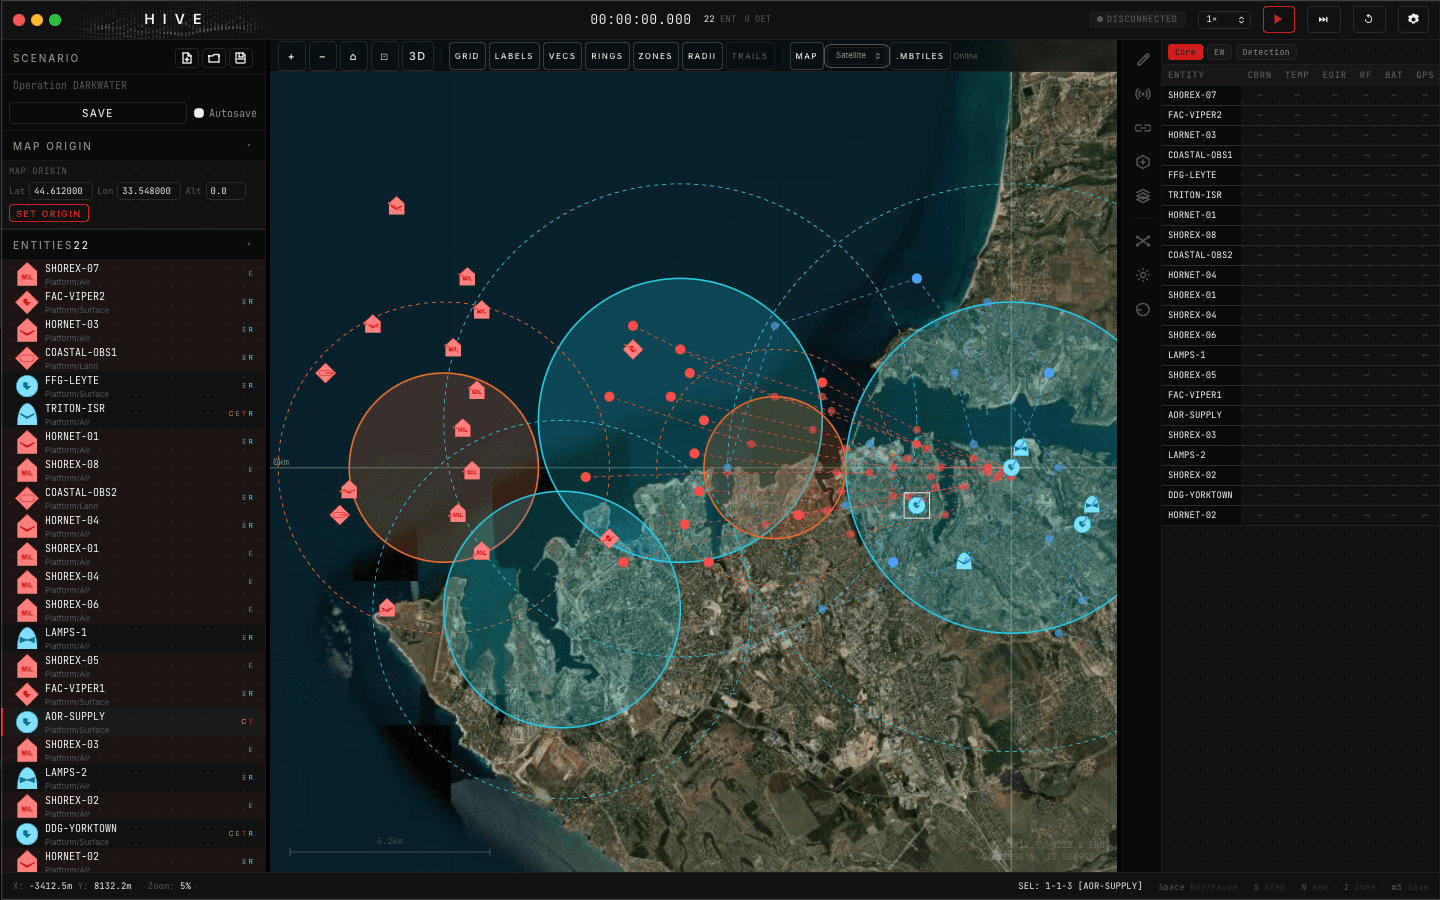
Task: Click the TRITON-ISR blue icon in list
Action: coord(27,414)
